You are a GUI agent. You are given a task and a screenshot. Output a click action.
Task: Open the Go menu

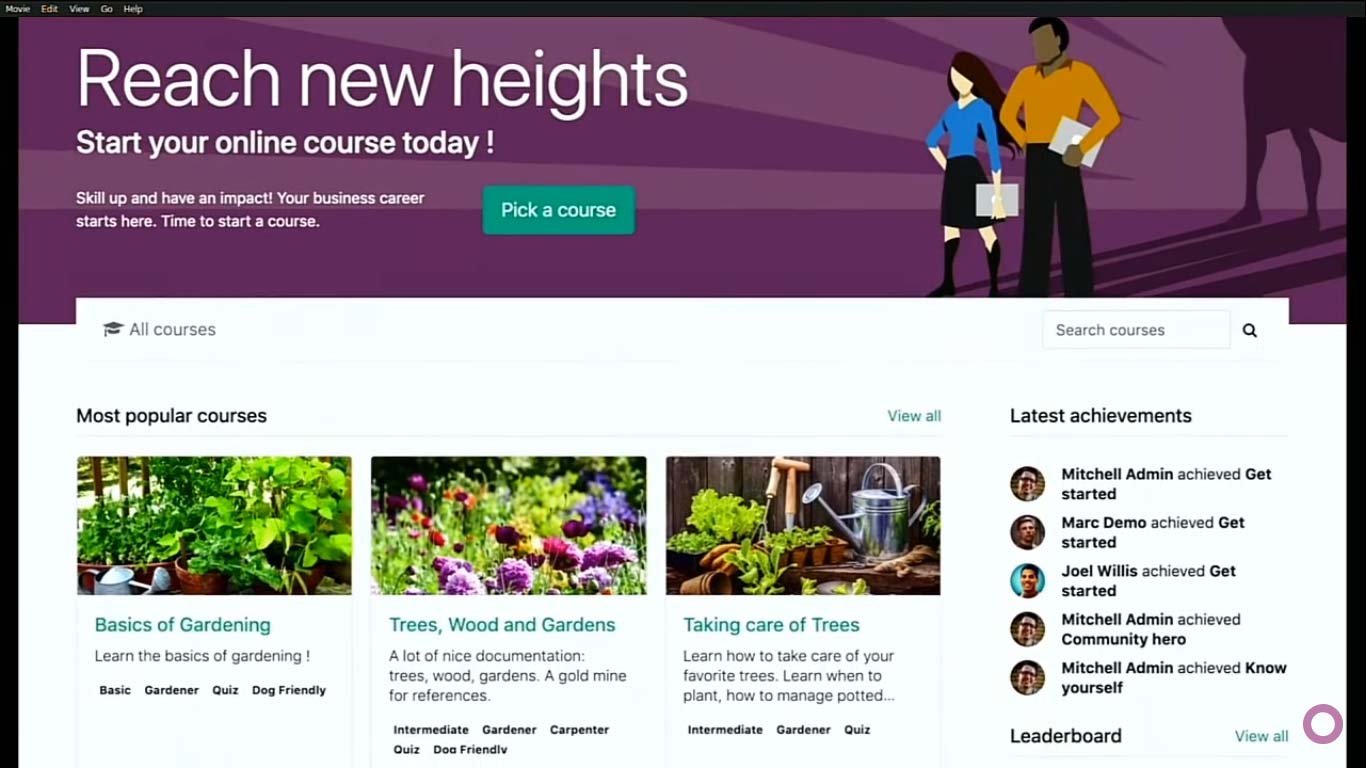(x=106, y=9)
